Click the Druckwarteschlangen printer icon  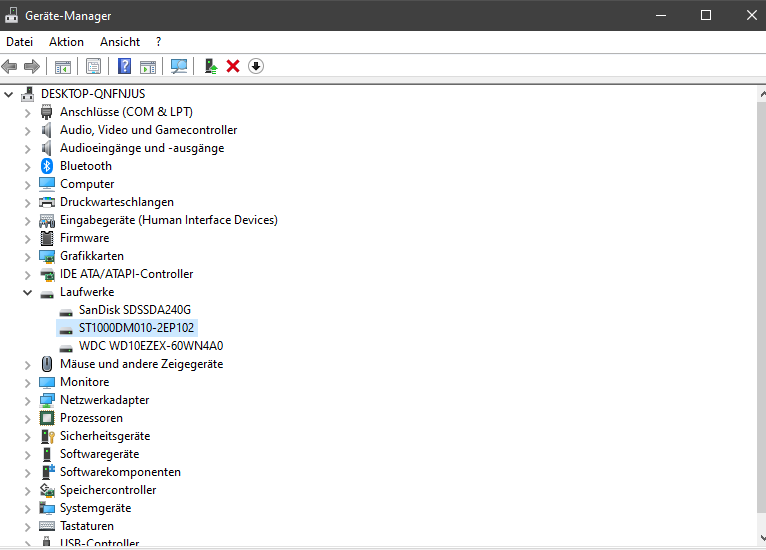(x=47, y=202)
